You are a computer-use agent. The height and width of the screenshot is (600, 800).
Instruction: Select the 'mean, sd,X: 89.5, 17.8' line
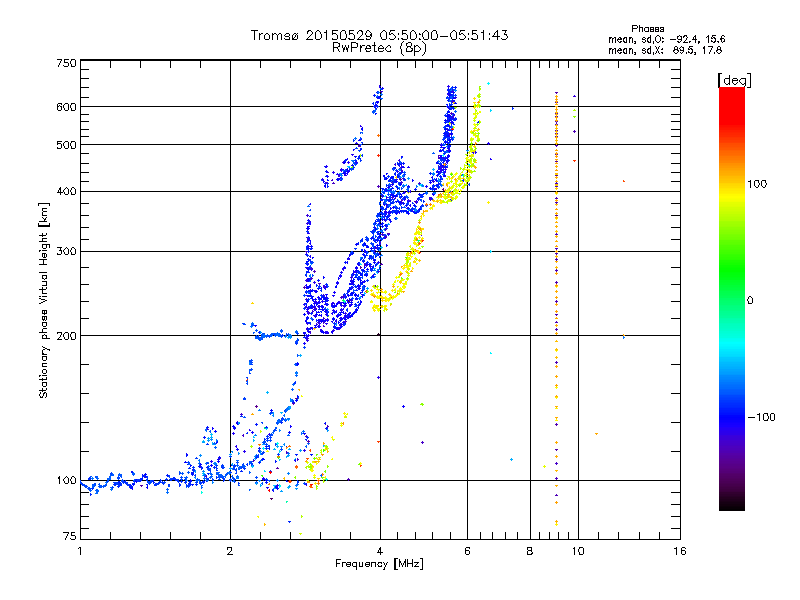click(x=665, y=50)
